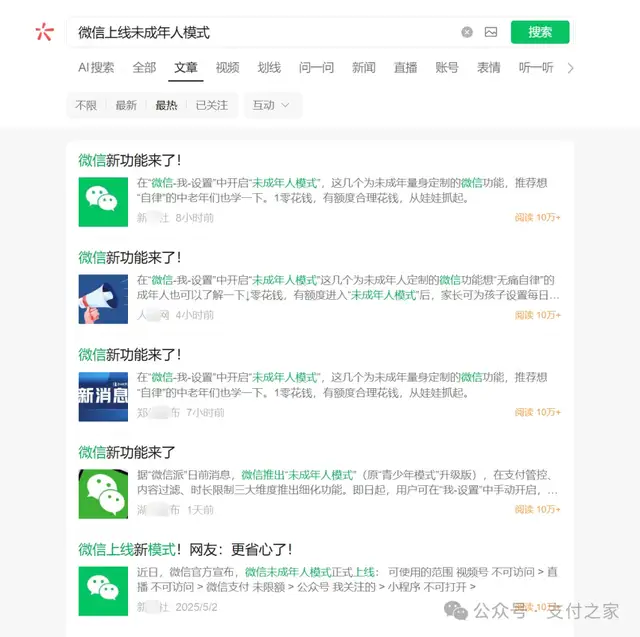Click the megaphone thumbnail of the 4小时前 article

point(103,299)
